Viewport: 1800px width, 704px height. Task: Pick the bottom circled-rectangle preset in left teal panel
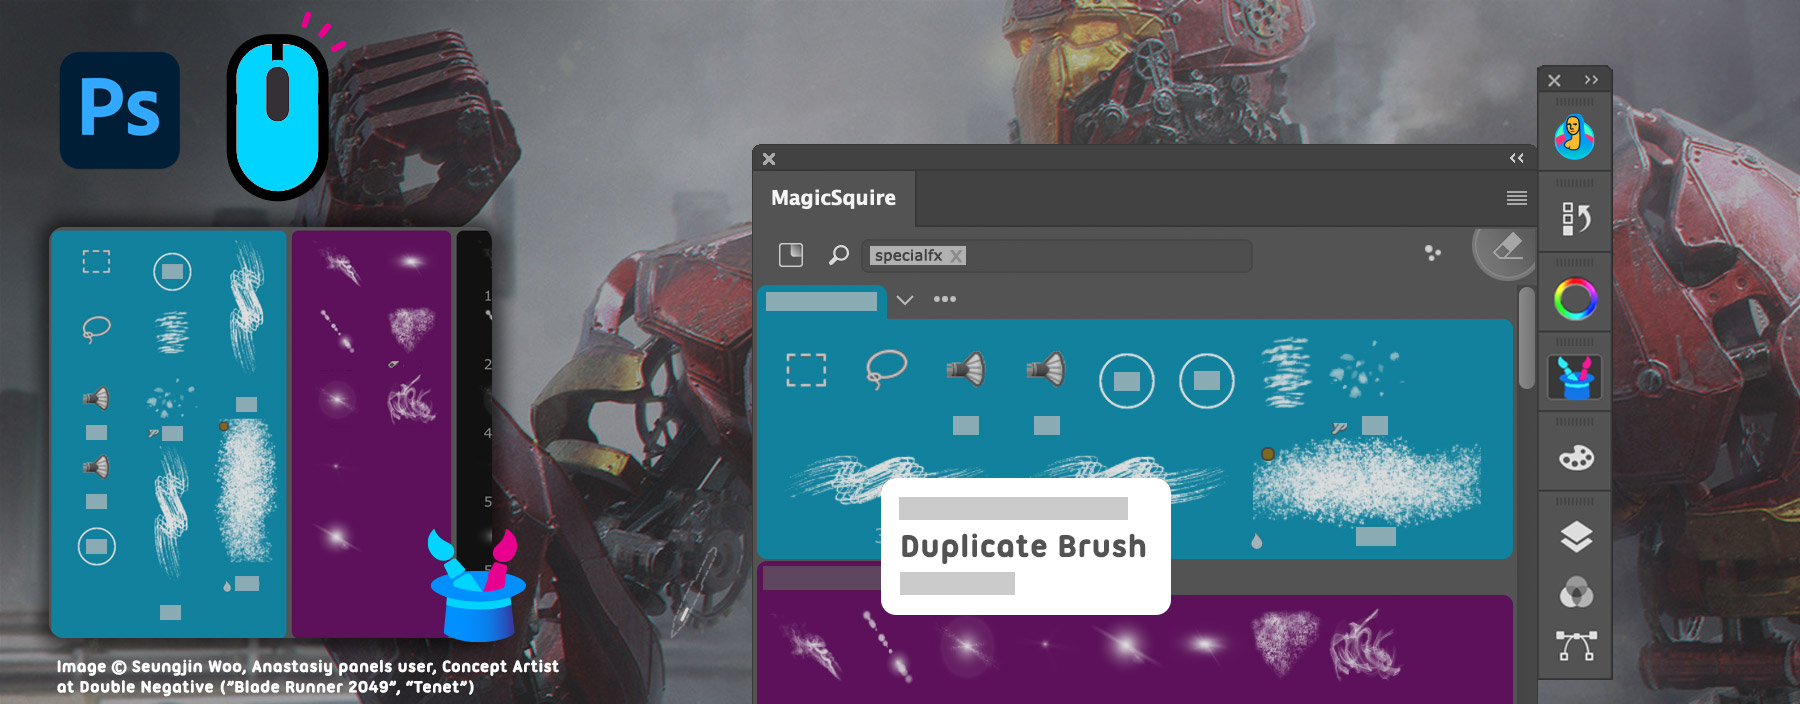click(97, 546)
